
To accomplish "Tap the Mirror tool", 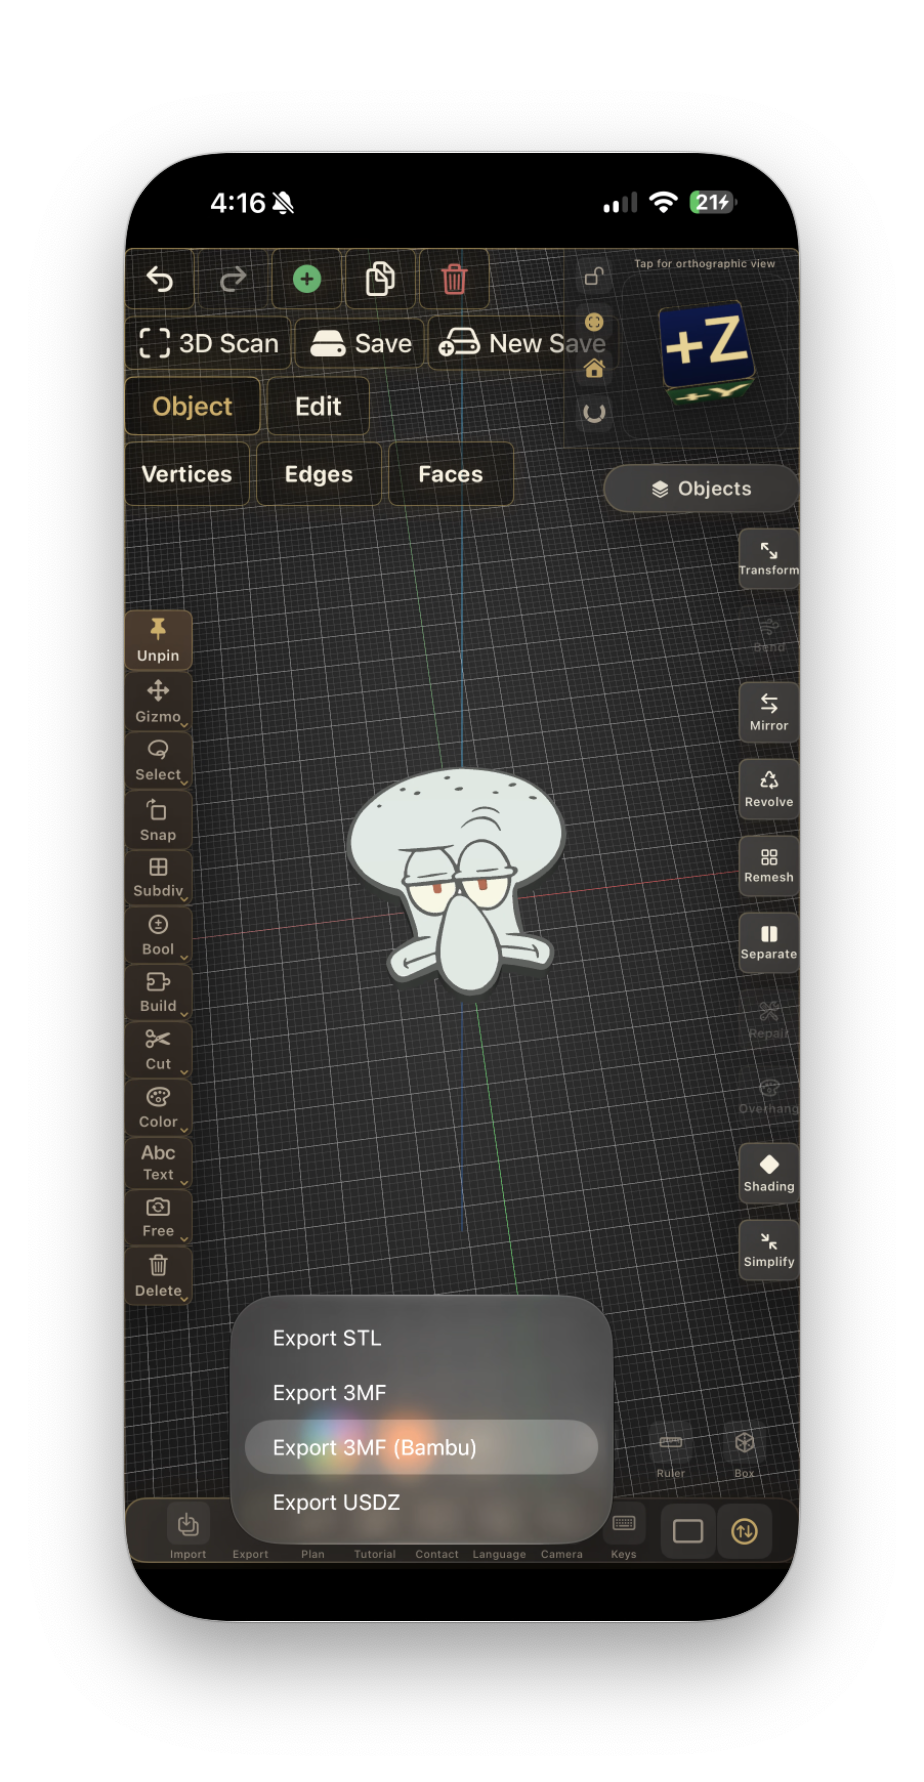I will pos(769,712).
